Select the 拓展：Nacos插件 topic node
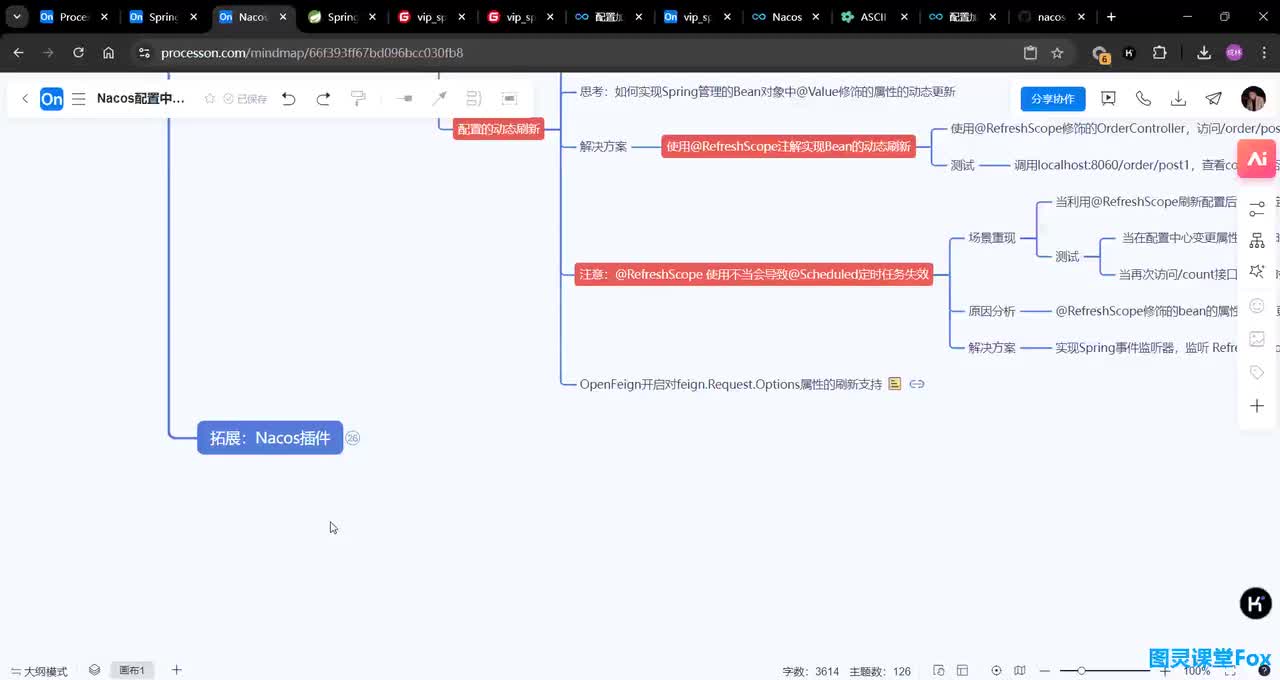This screenshot has height=680, width=1280. tap(270, 438)
